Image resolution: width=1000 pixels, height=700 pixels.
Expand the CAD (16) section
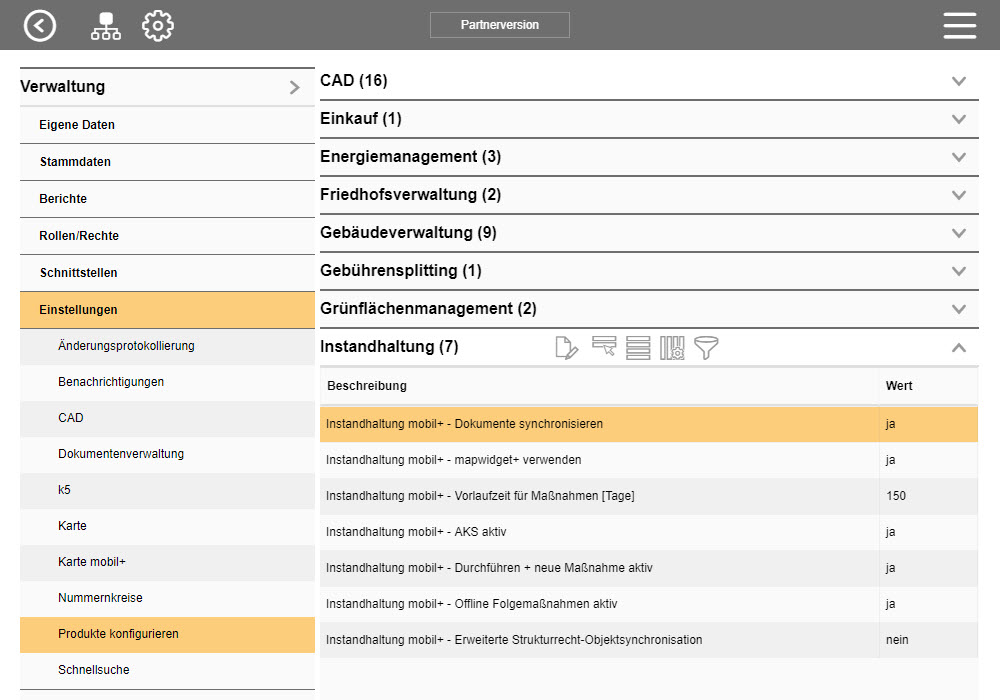coord(958,81)
